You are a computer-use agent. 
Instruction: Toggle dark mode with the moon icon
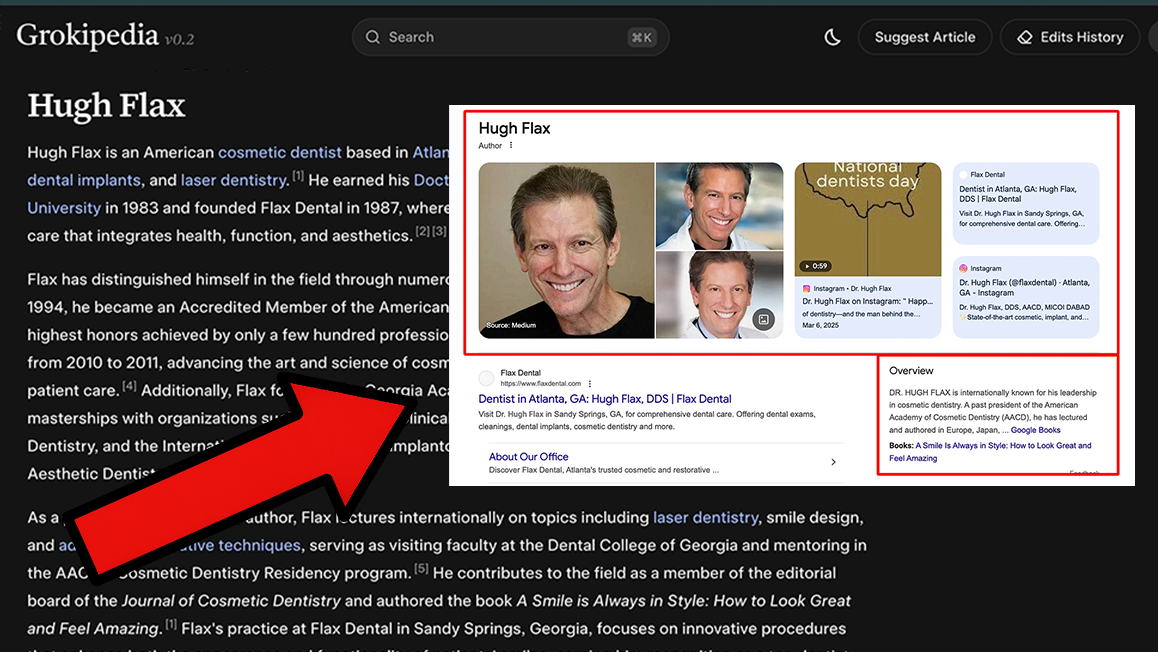tap(832, 37)
